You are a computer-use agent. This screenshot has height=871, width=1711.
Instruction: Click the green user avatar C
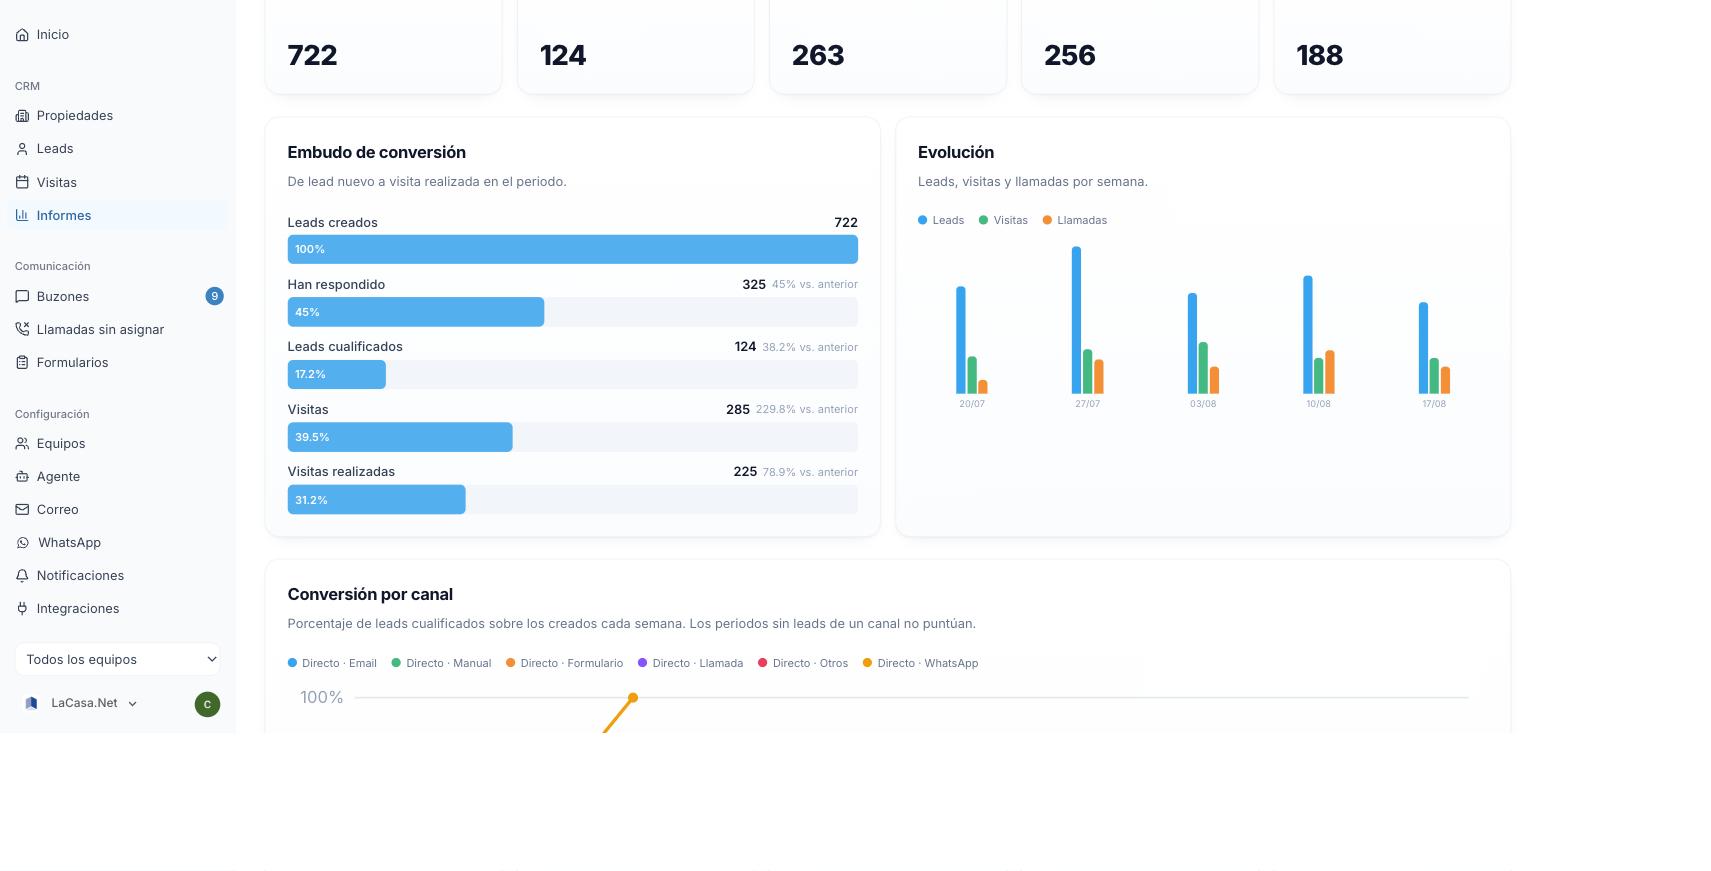[207, 704]
